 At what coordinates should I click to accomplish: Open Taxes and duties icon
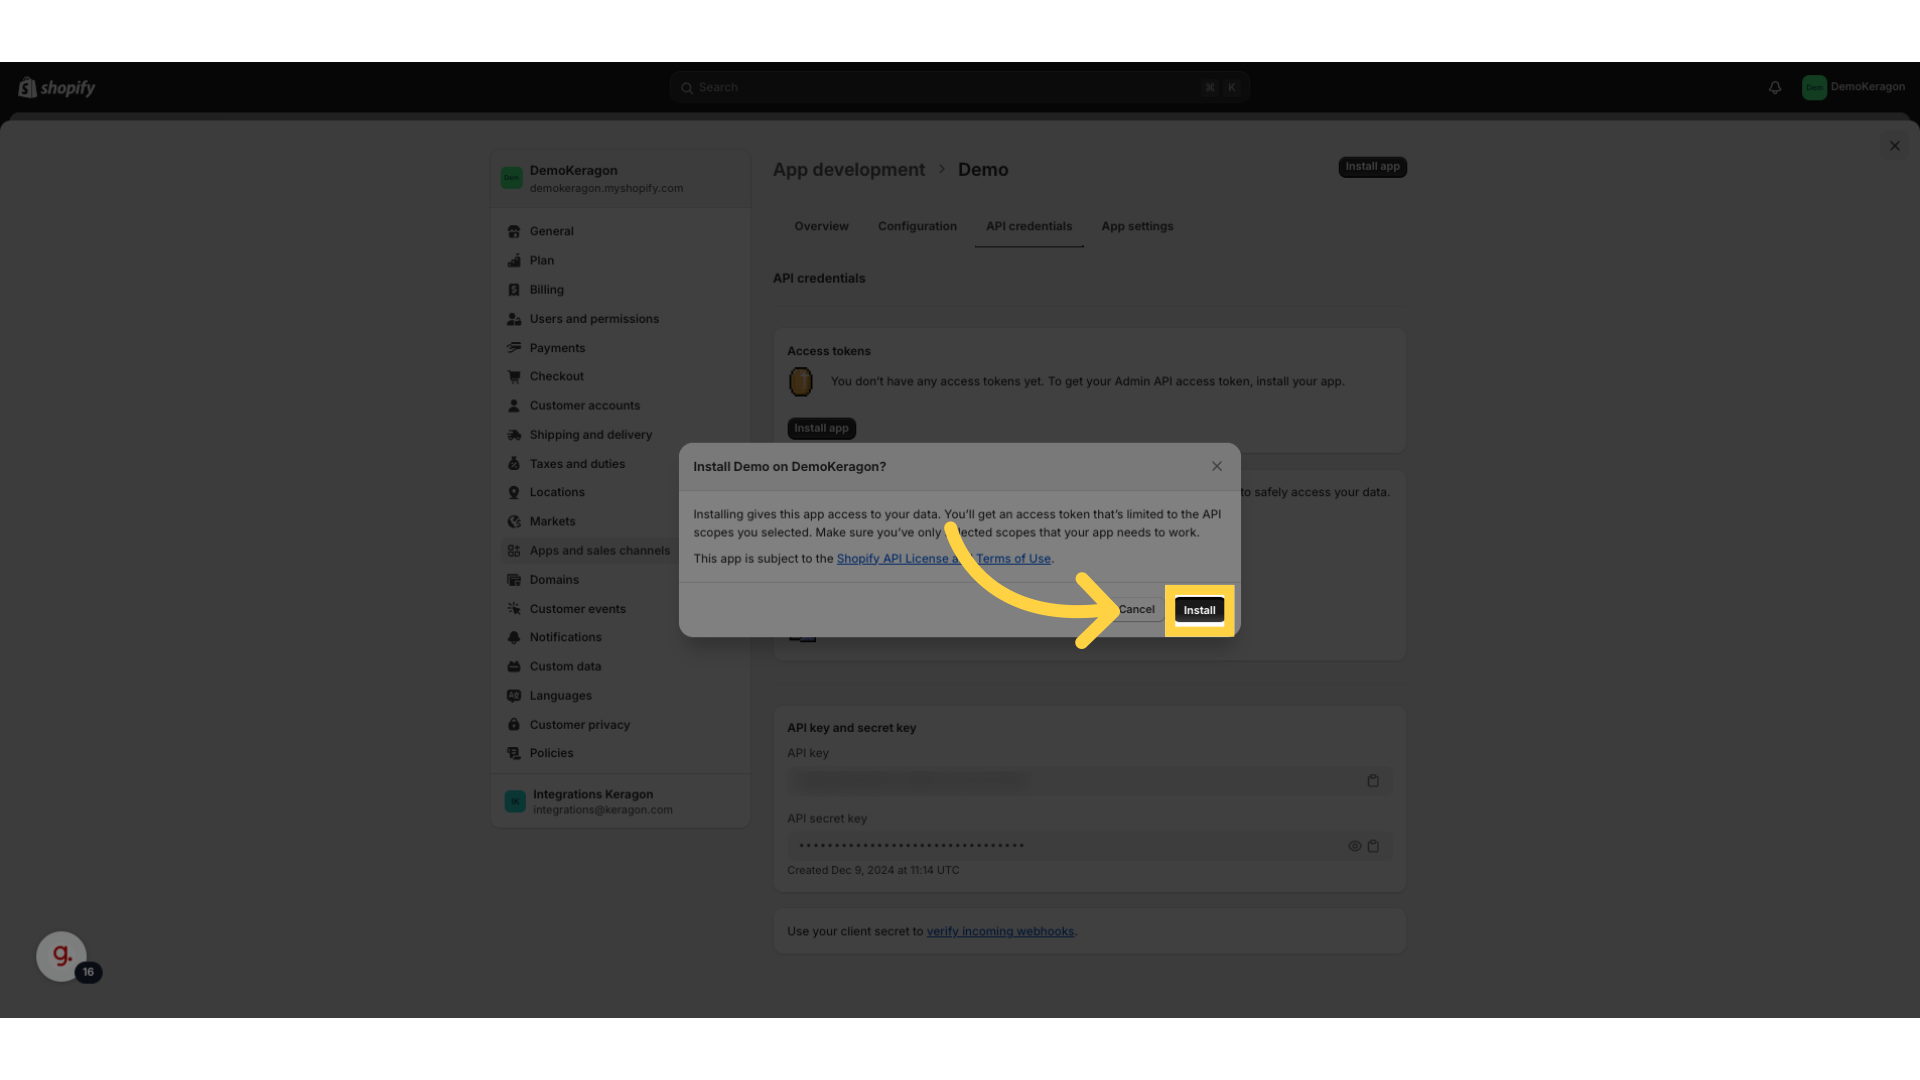(x=514, y=464)
